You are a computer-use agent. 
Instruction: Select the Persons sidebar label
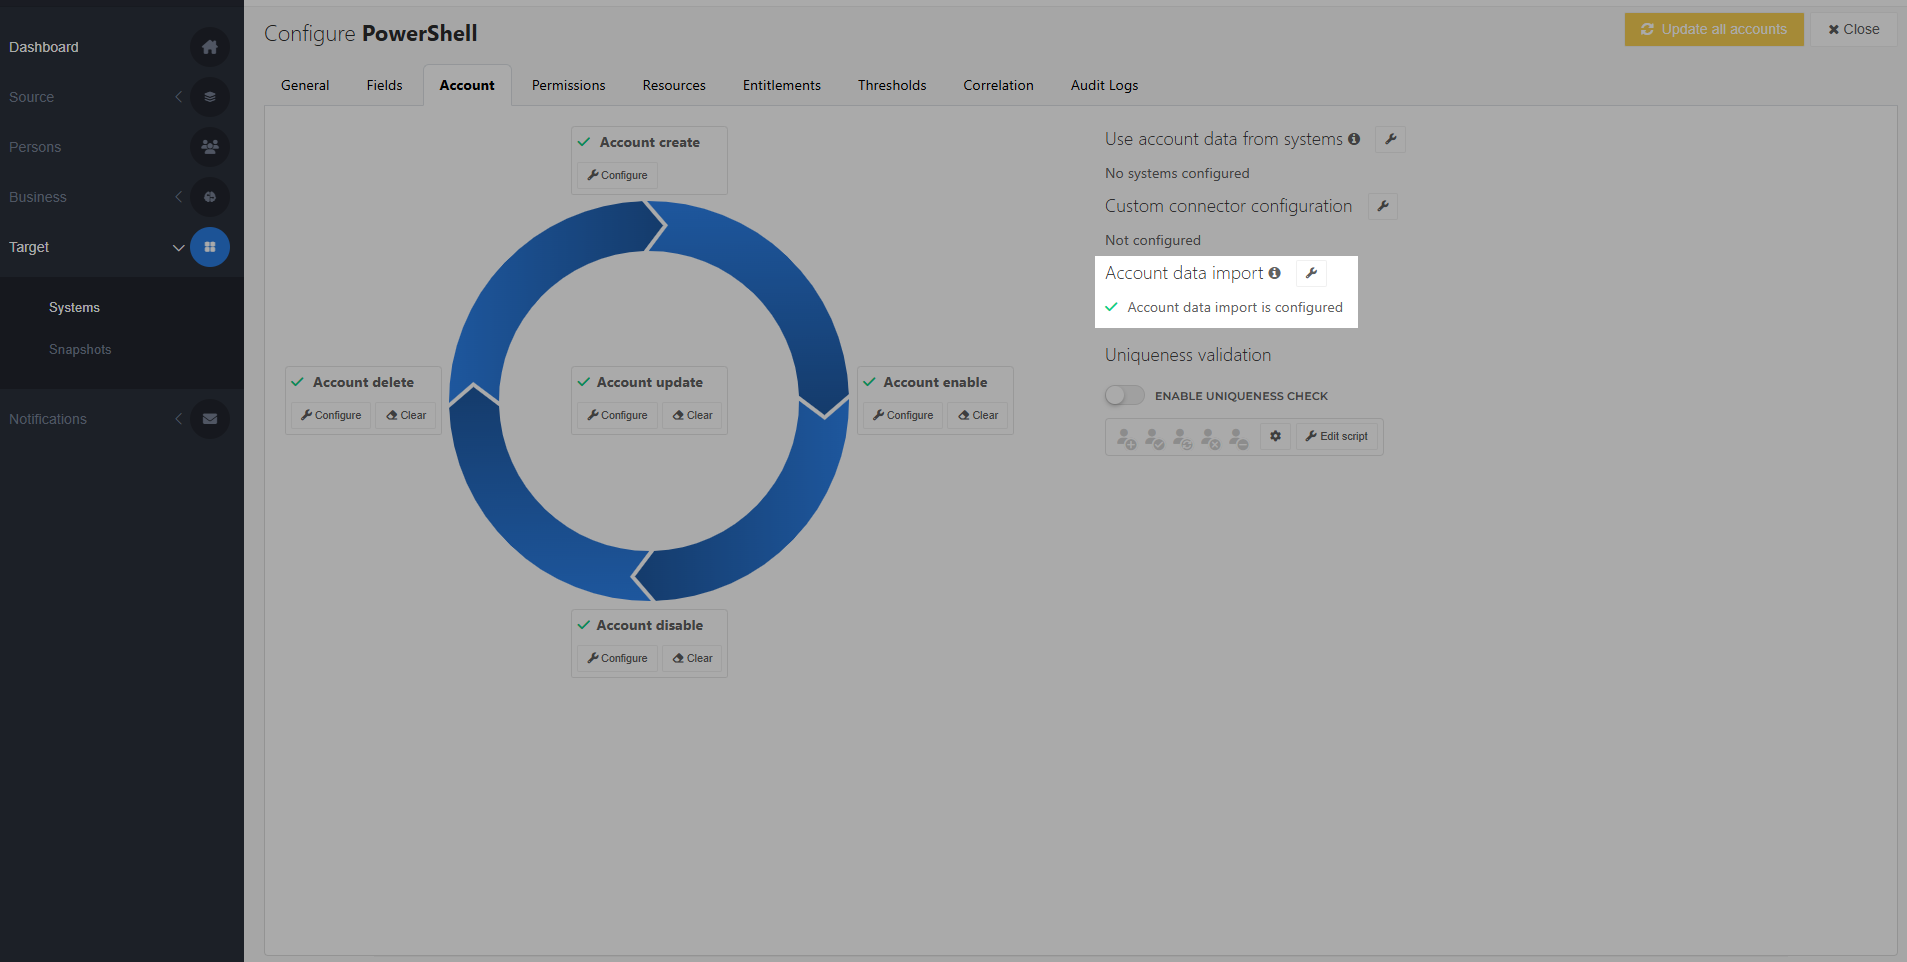(x=35, y=147)
